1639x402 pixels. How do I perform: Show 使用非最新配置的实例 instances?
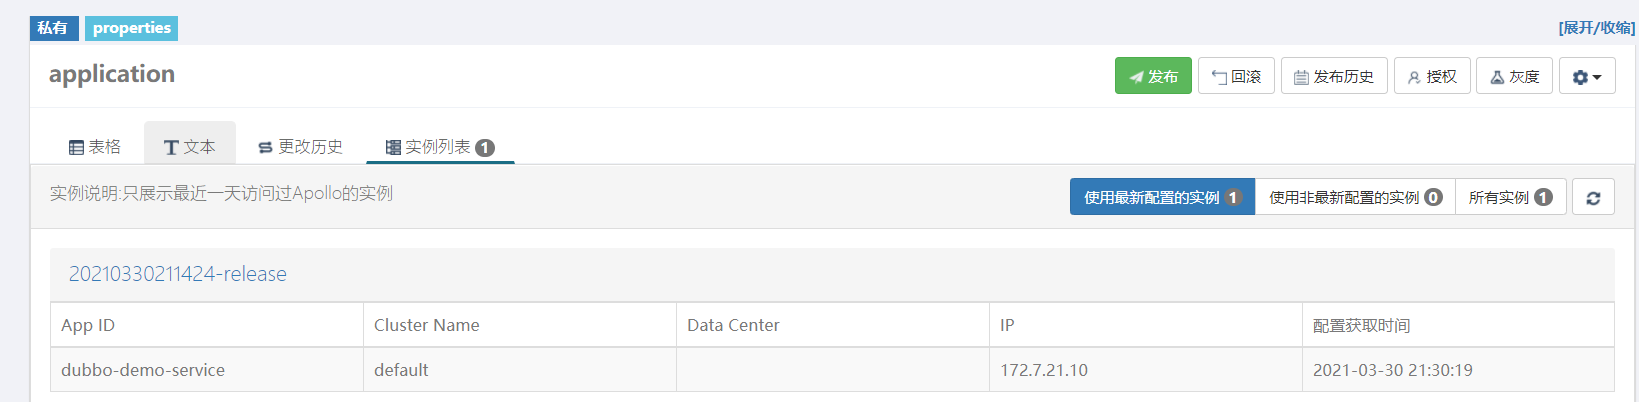coord(1355,197)
